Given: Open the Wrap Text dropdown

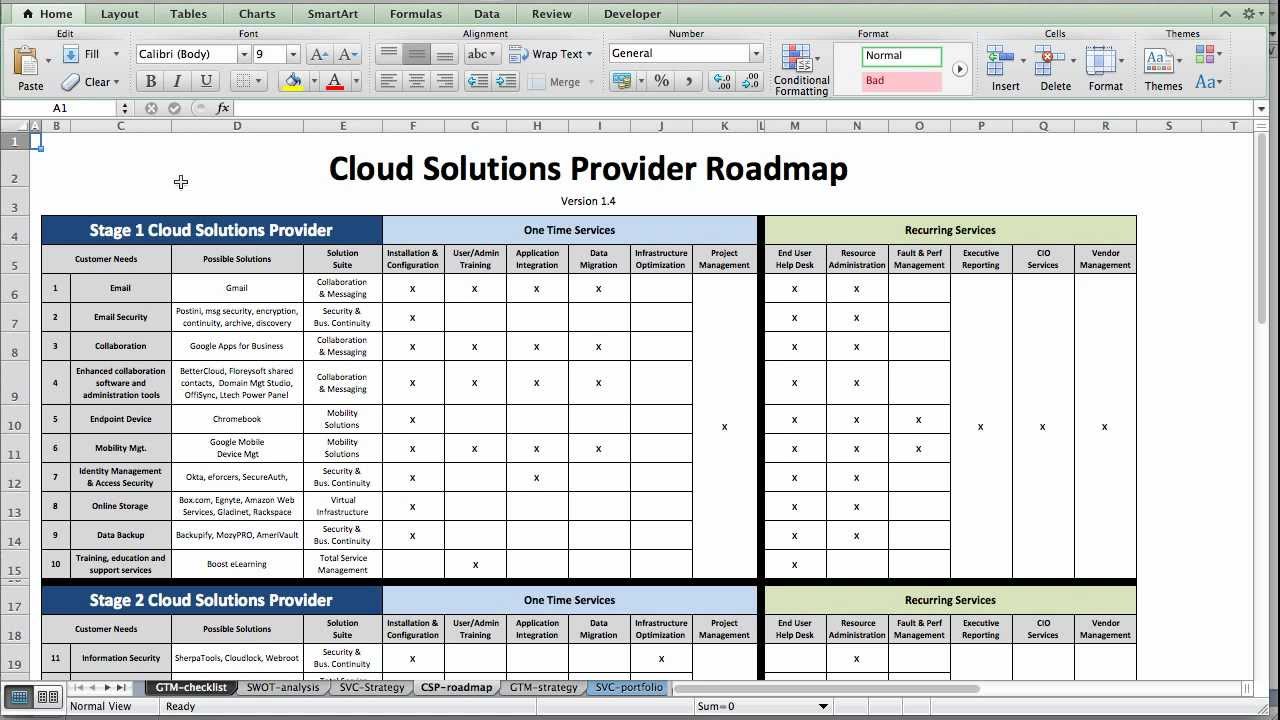Looking at the screenshot, I should pyautogui.click(x=589, y=54).
